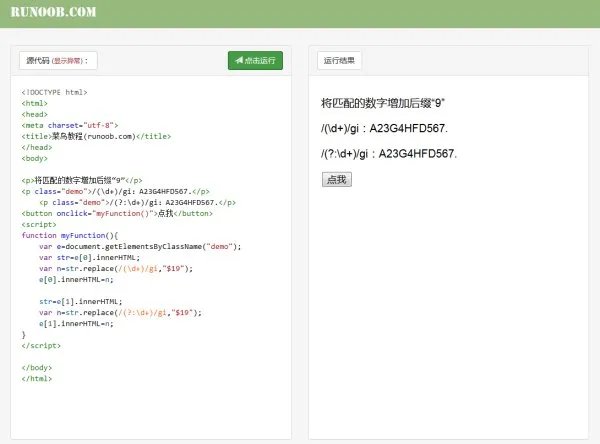Image resolution: width=600 pixels, height=444 pixels.
Task: Click the closing </body> tag line
Action: pyautogui.click(x=37, y=367)
